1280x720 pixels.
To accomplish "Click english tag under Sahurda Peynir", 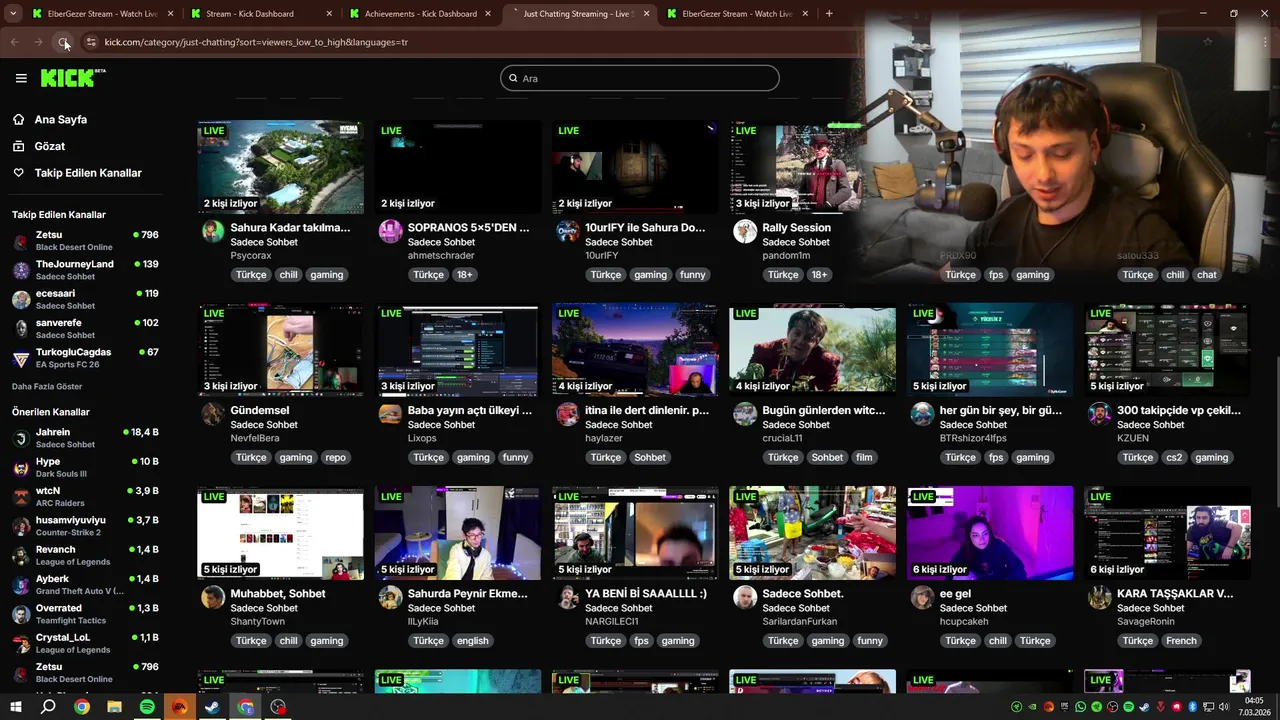I will click(472, 641).
